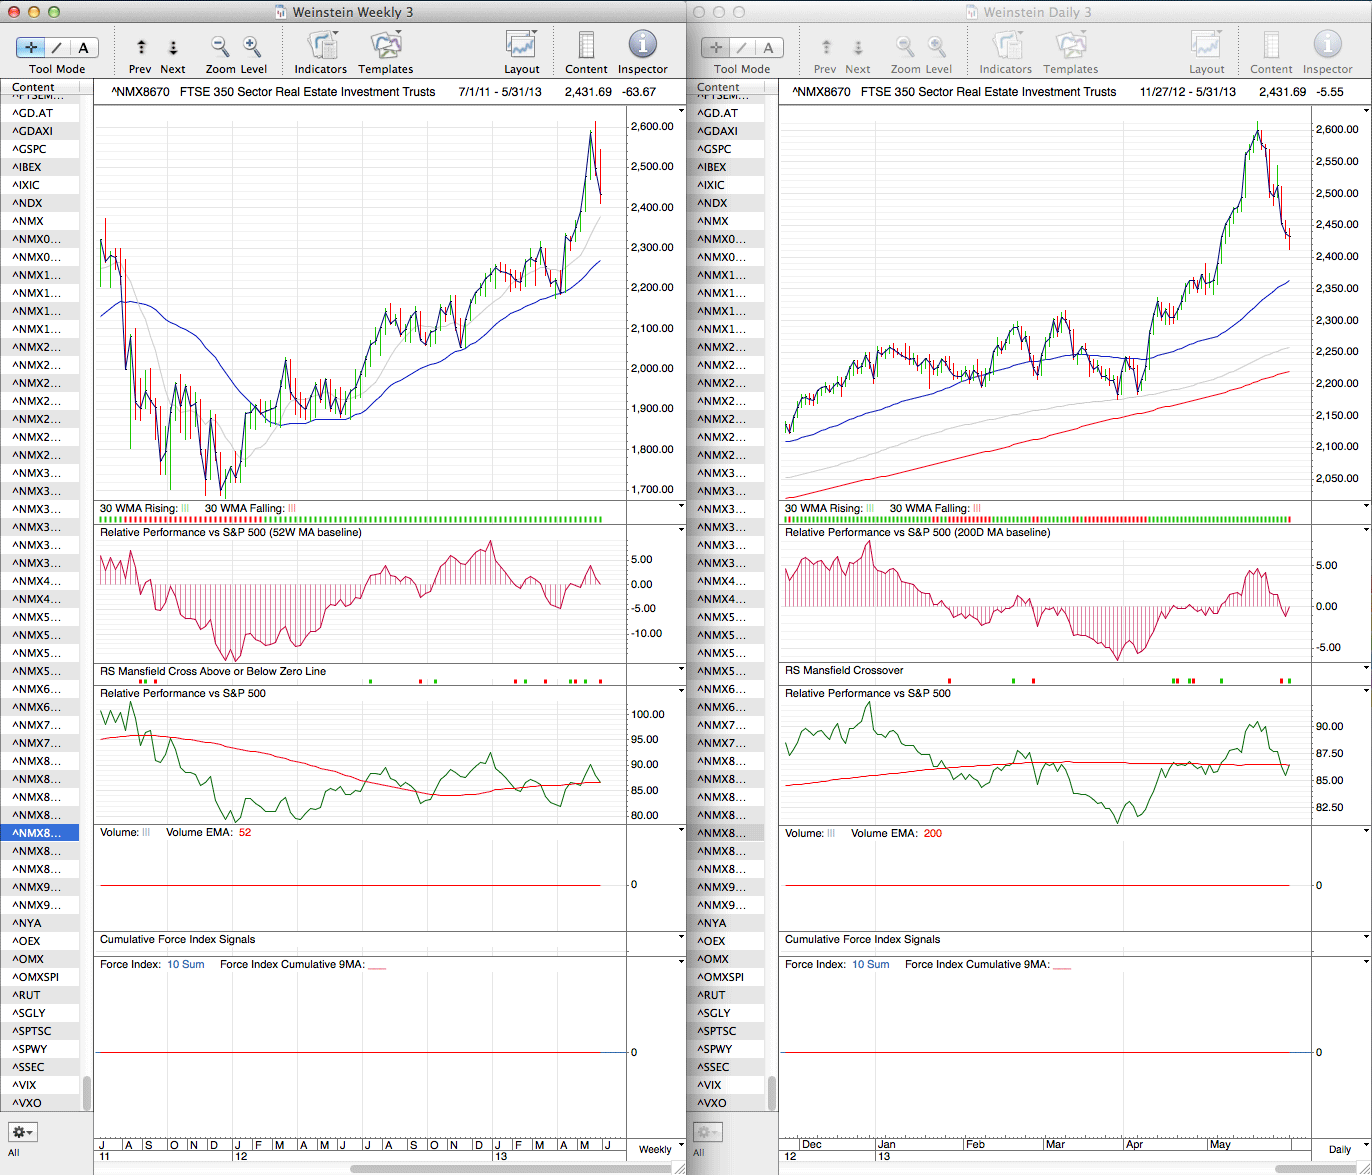Click the Prev arrow in Weekly toolbar
The height and width of the screenshot is (1175, 1372).
(x=141, y=48)
